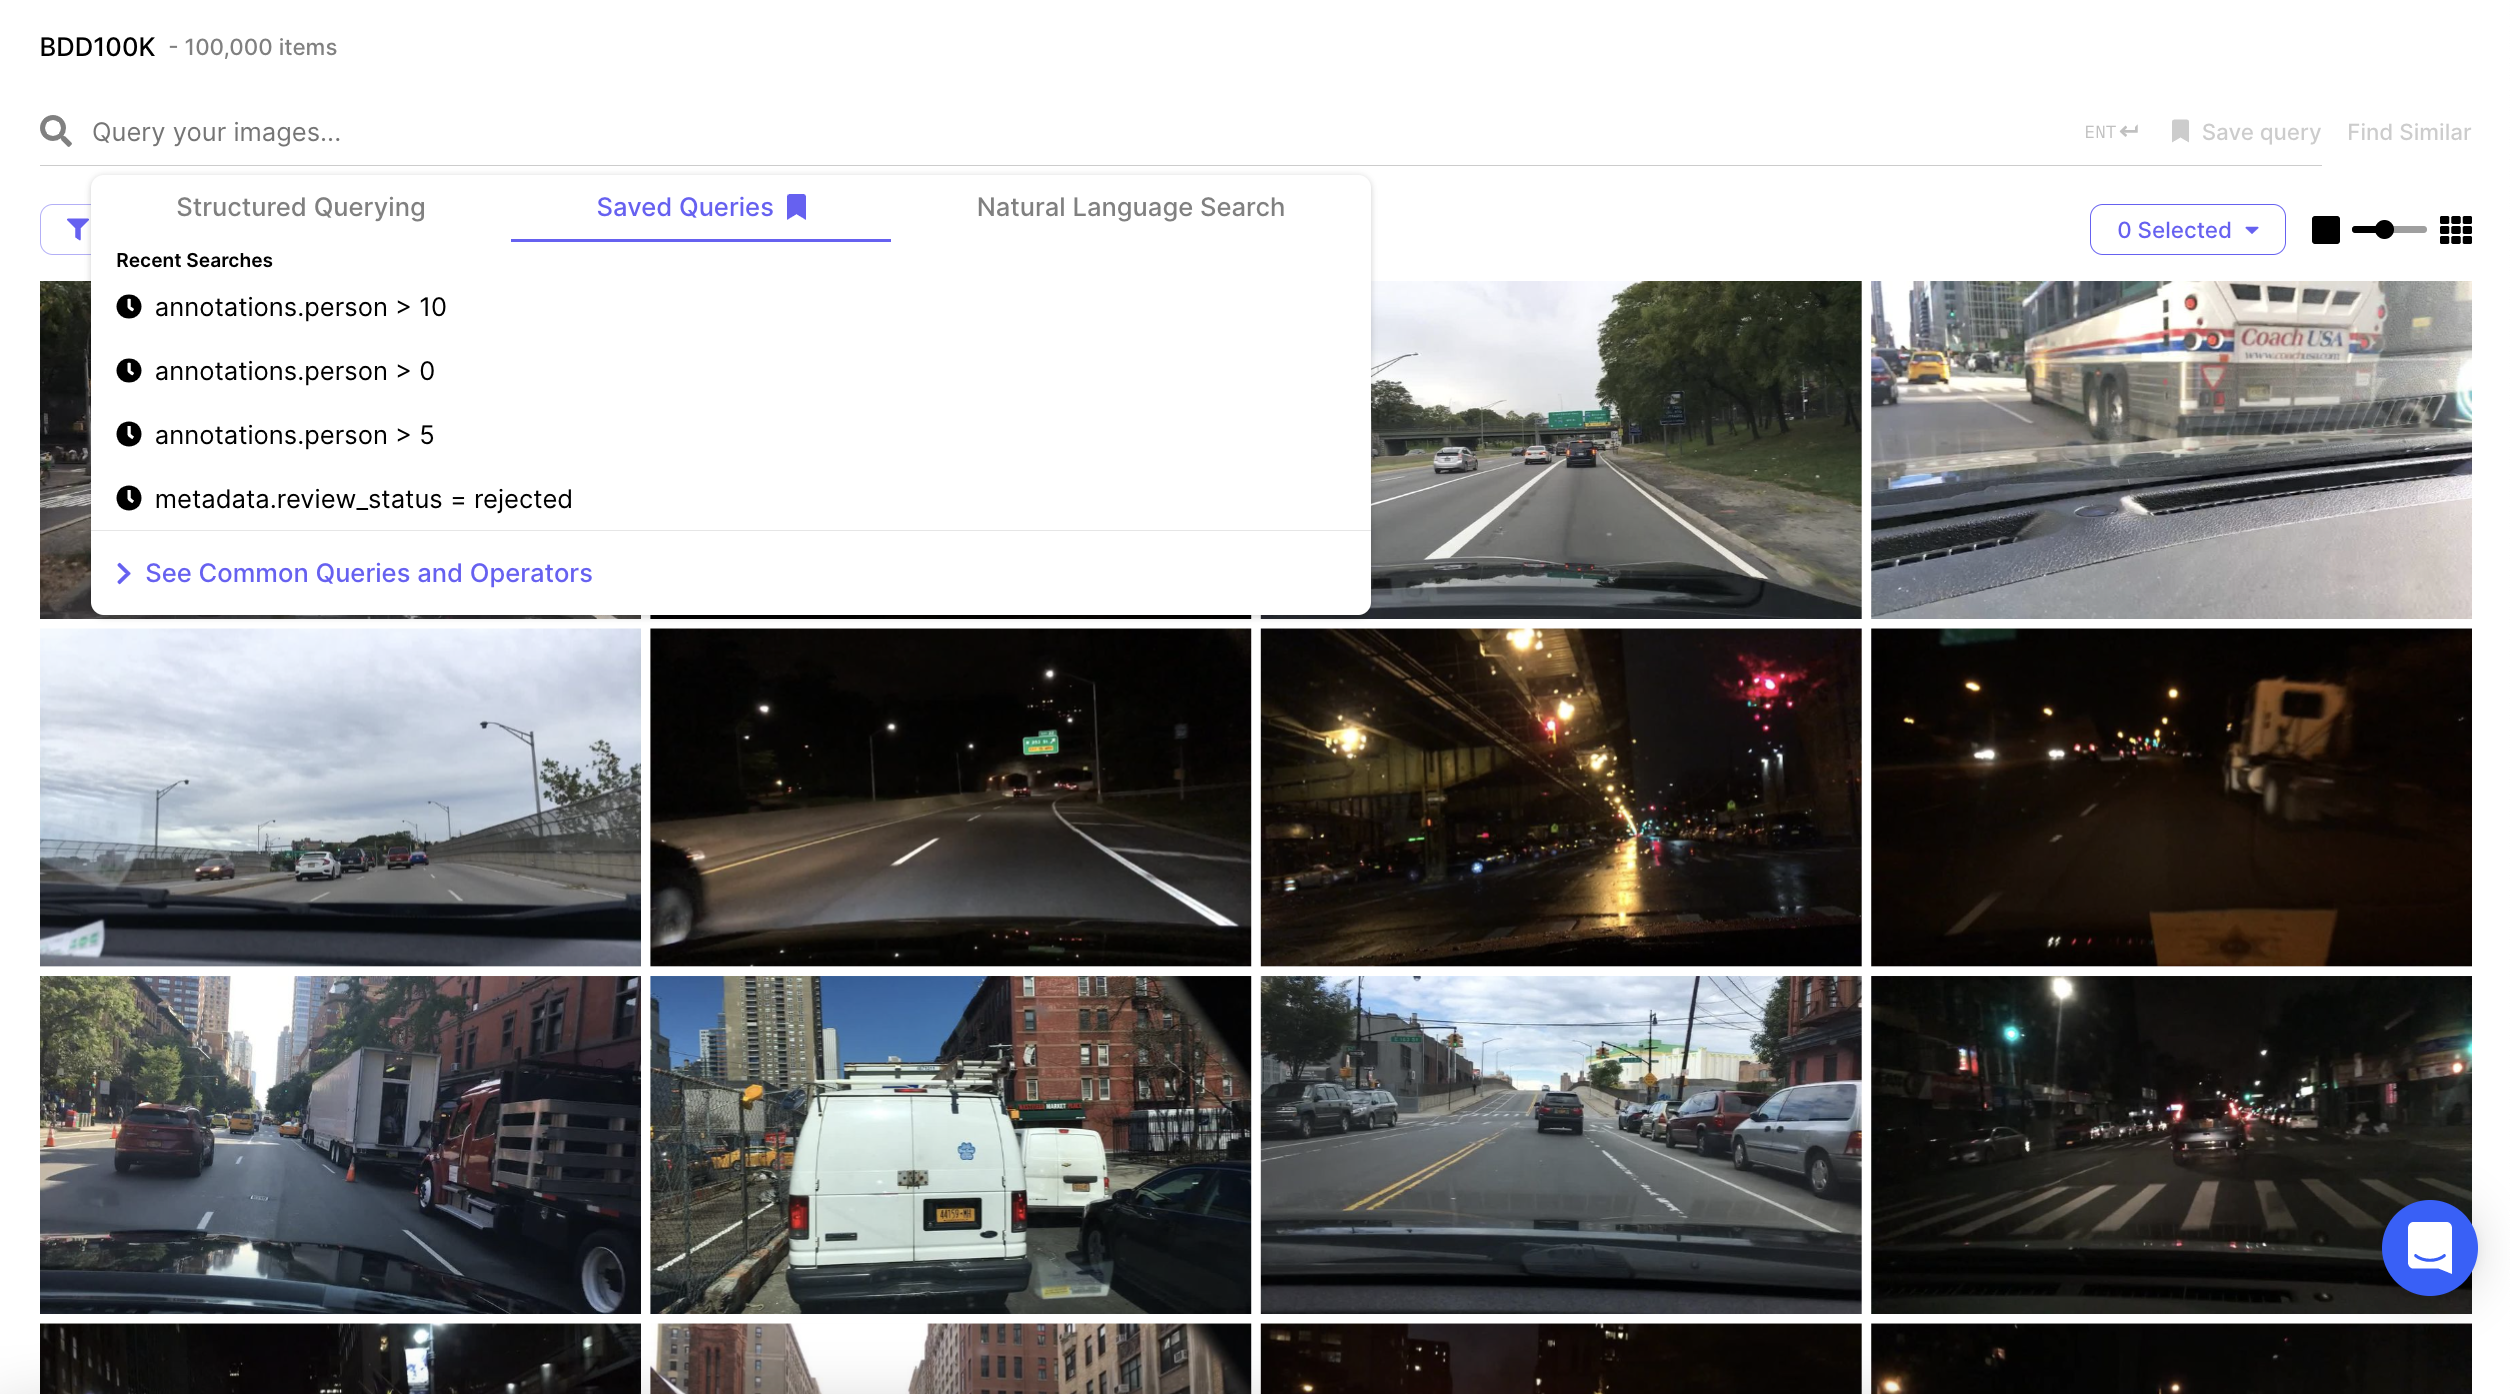Switch to Structured Querying tab
The height and width of the screenshot is (1394, 2510).
pos(300,207)
